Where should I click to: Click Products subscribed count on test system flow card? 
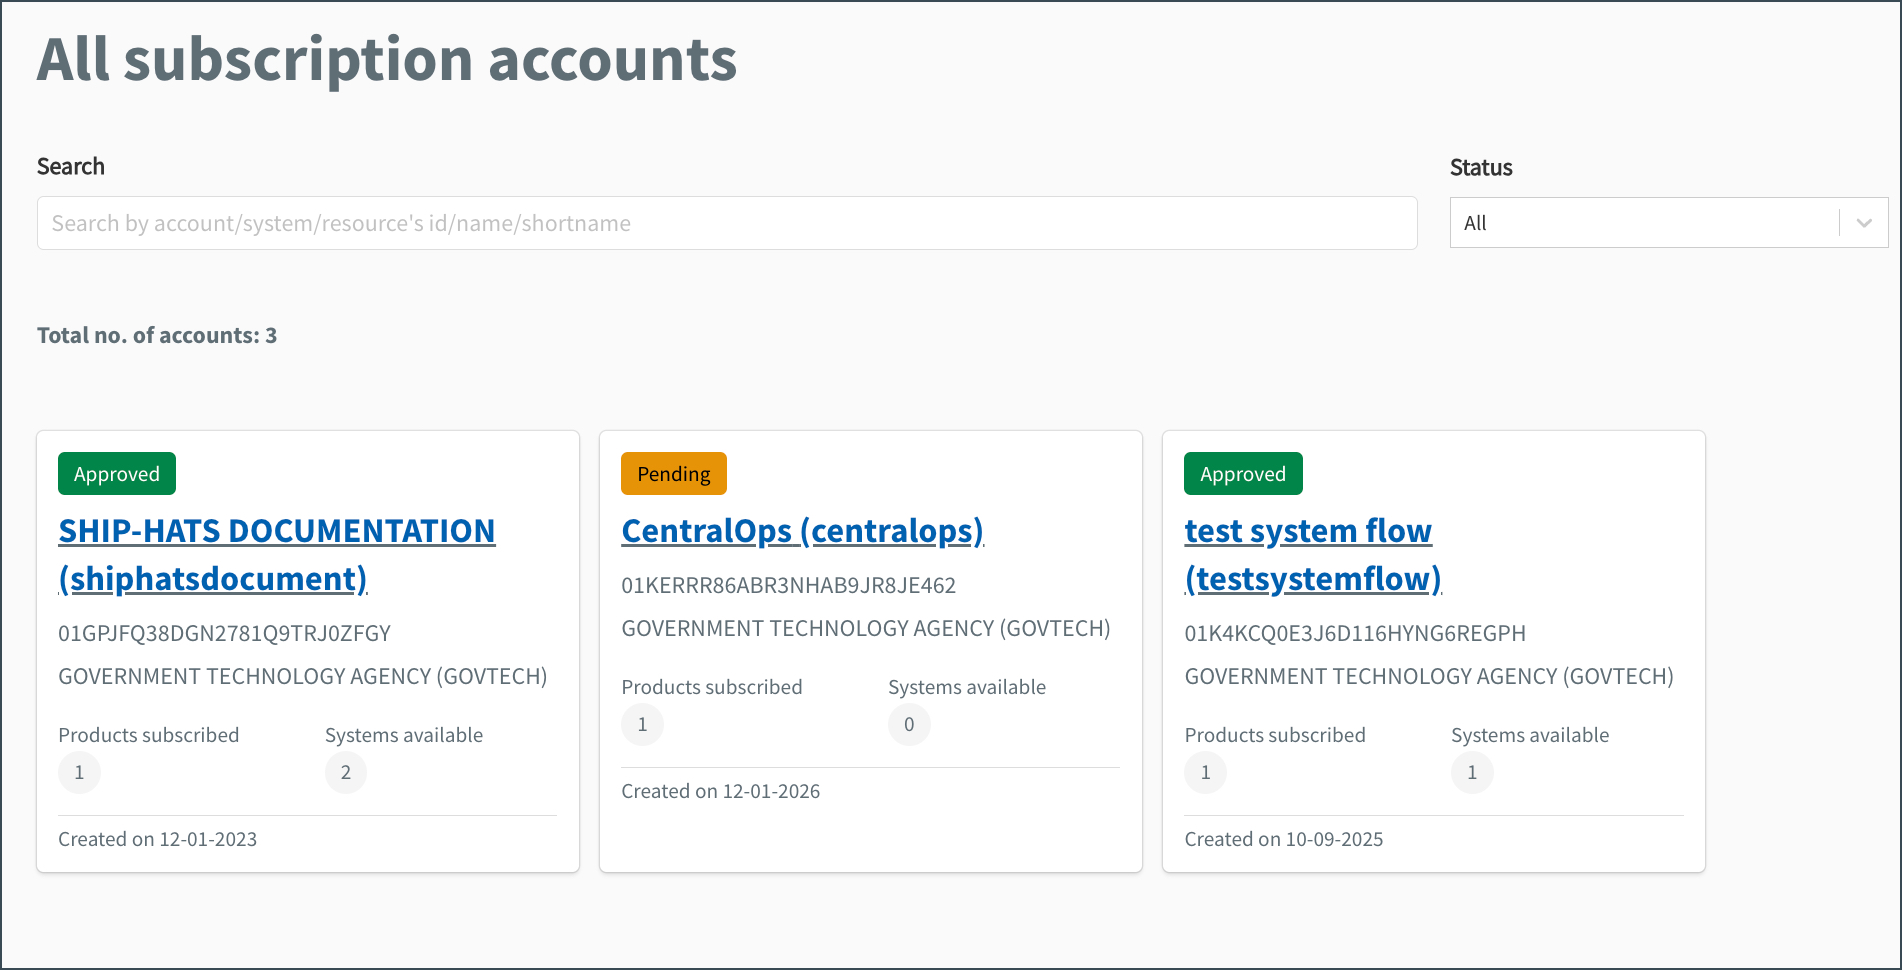1205,772
